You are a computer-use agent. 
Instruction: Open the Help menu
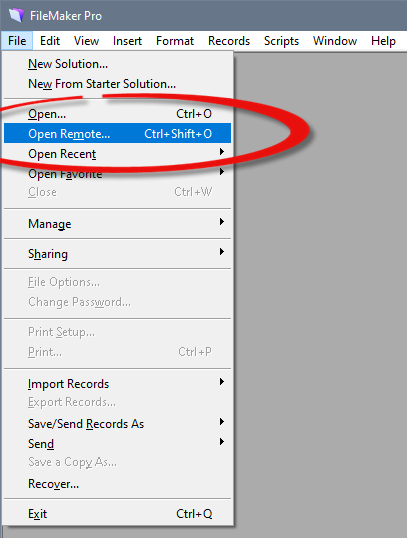[x=383, y=41]
